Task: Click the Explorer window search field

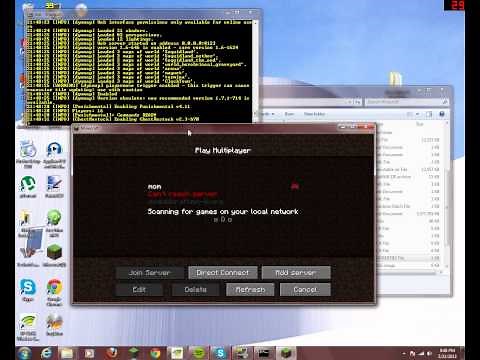Action: (x=407, y=101)
